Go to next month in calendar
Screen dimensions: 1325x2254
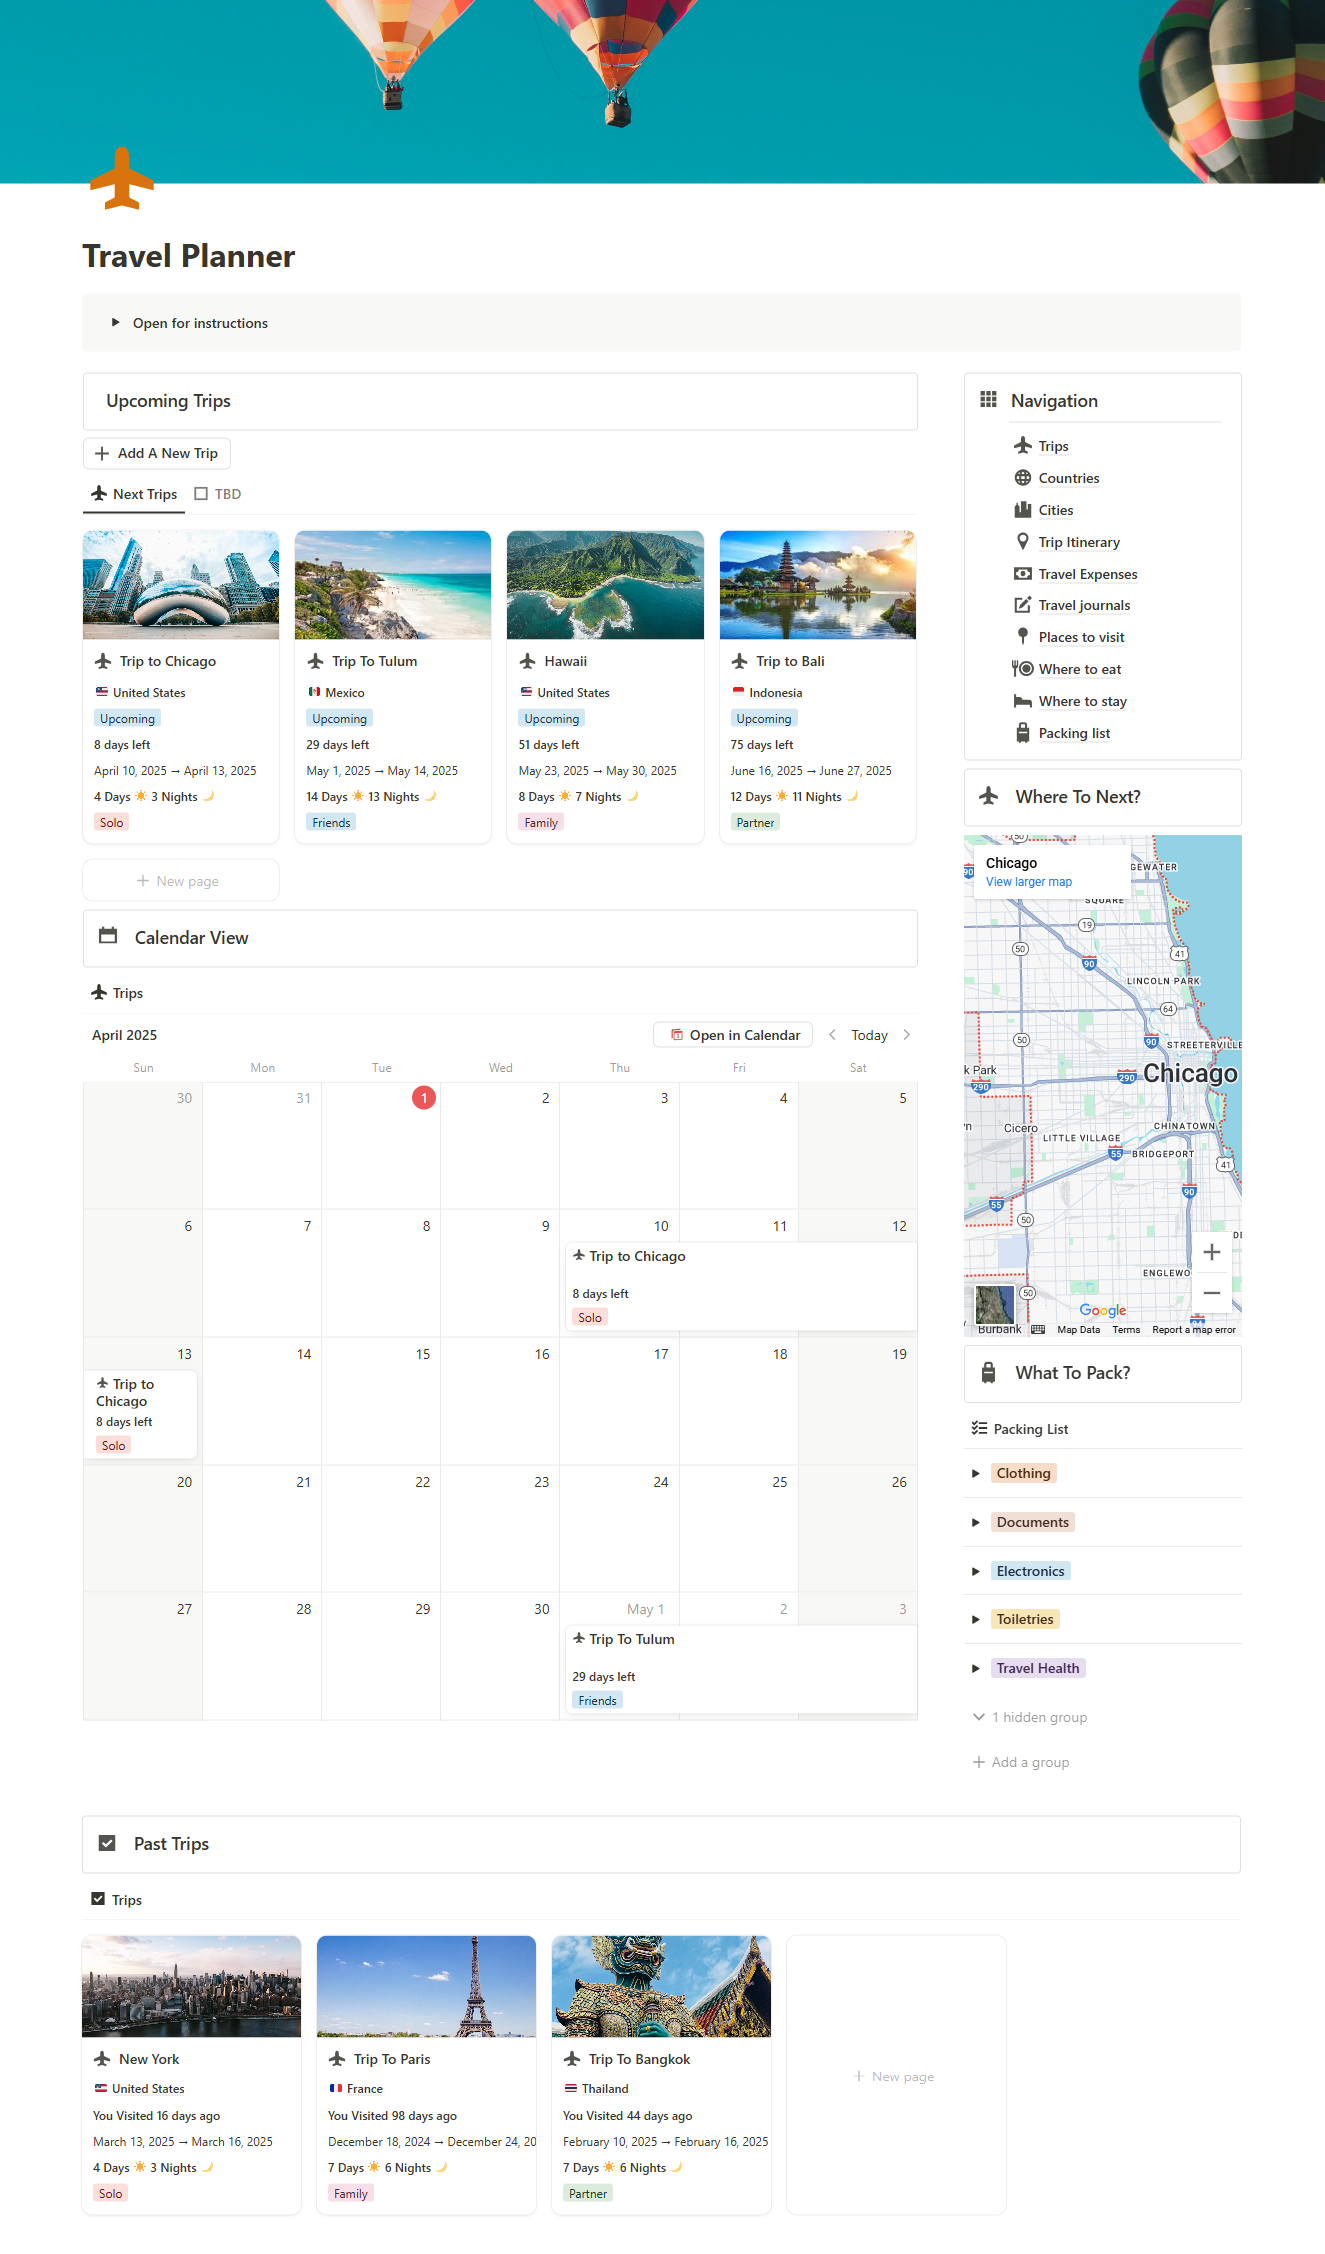click(907, 1035)
